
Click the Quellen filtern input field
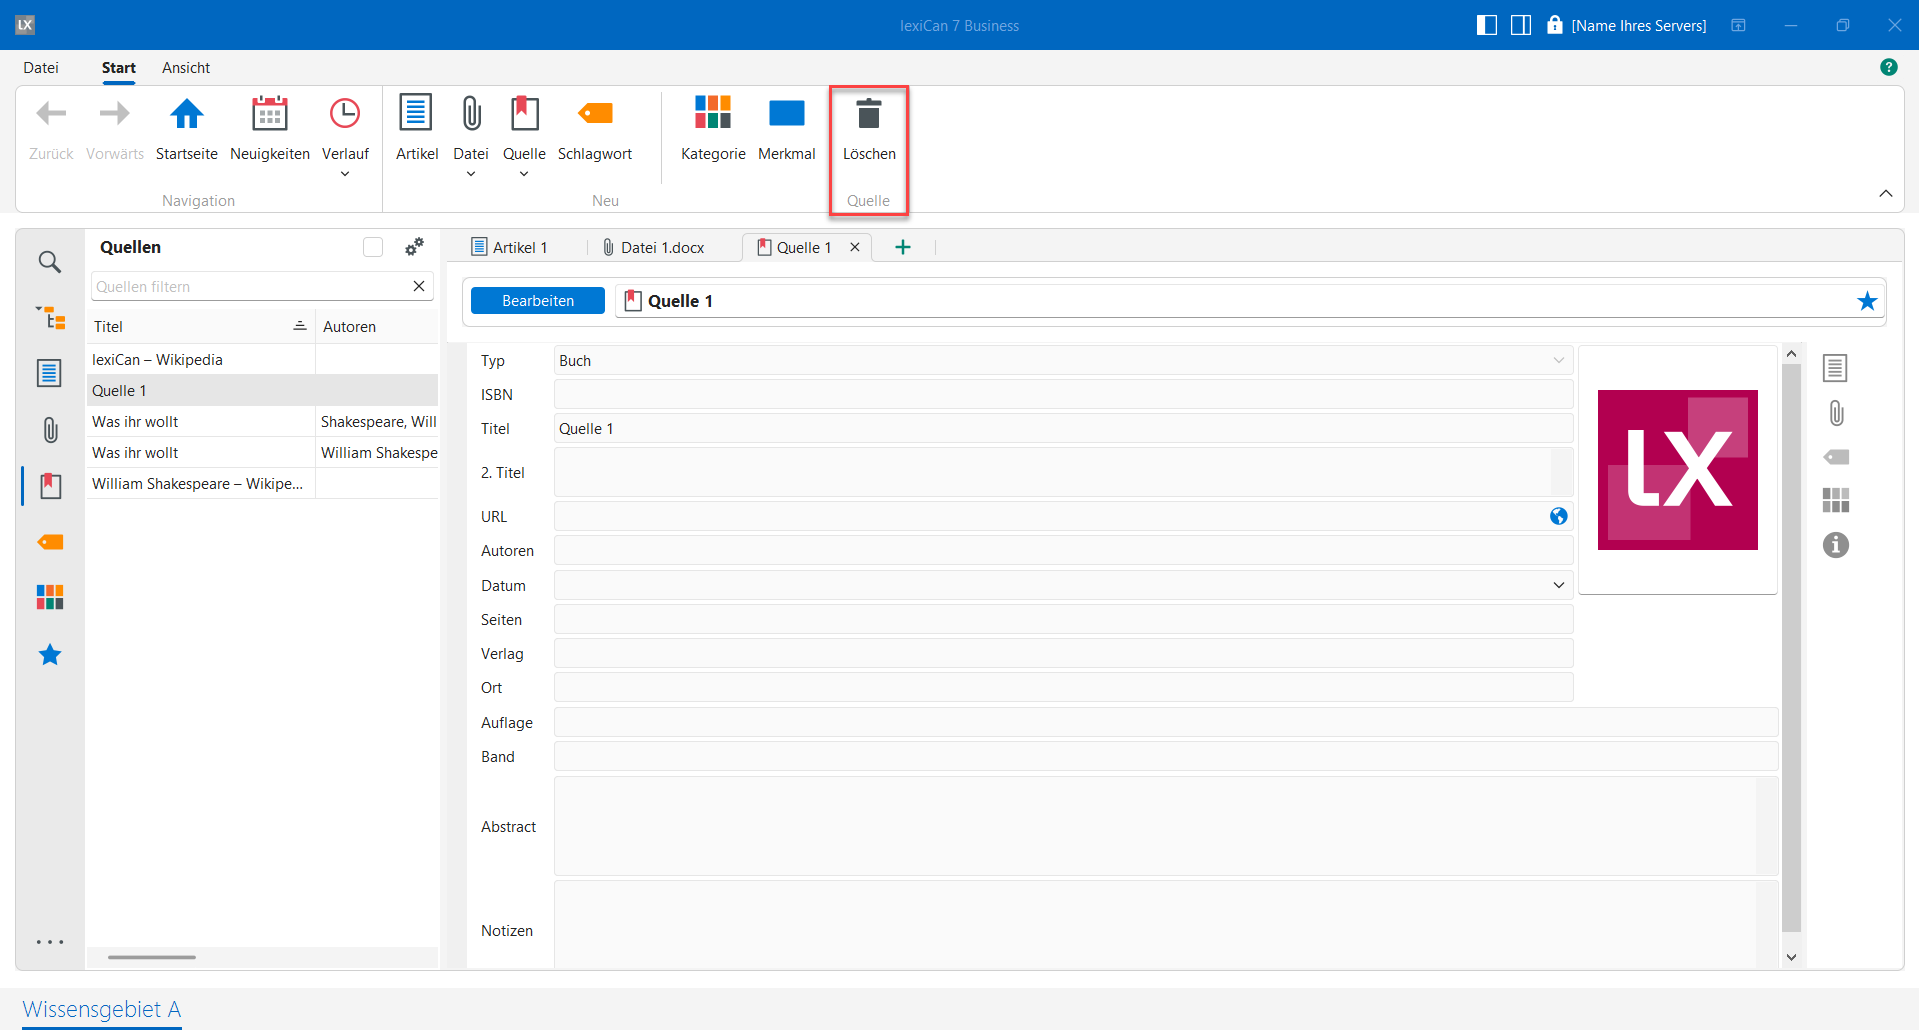[250, 287]
